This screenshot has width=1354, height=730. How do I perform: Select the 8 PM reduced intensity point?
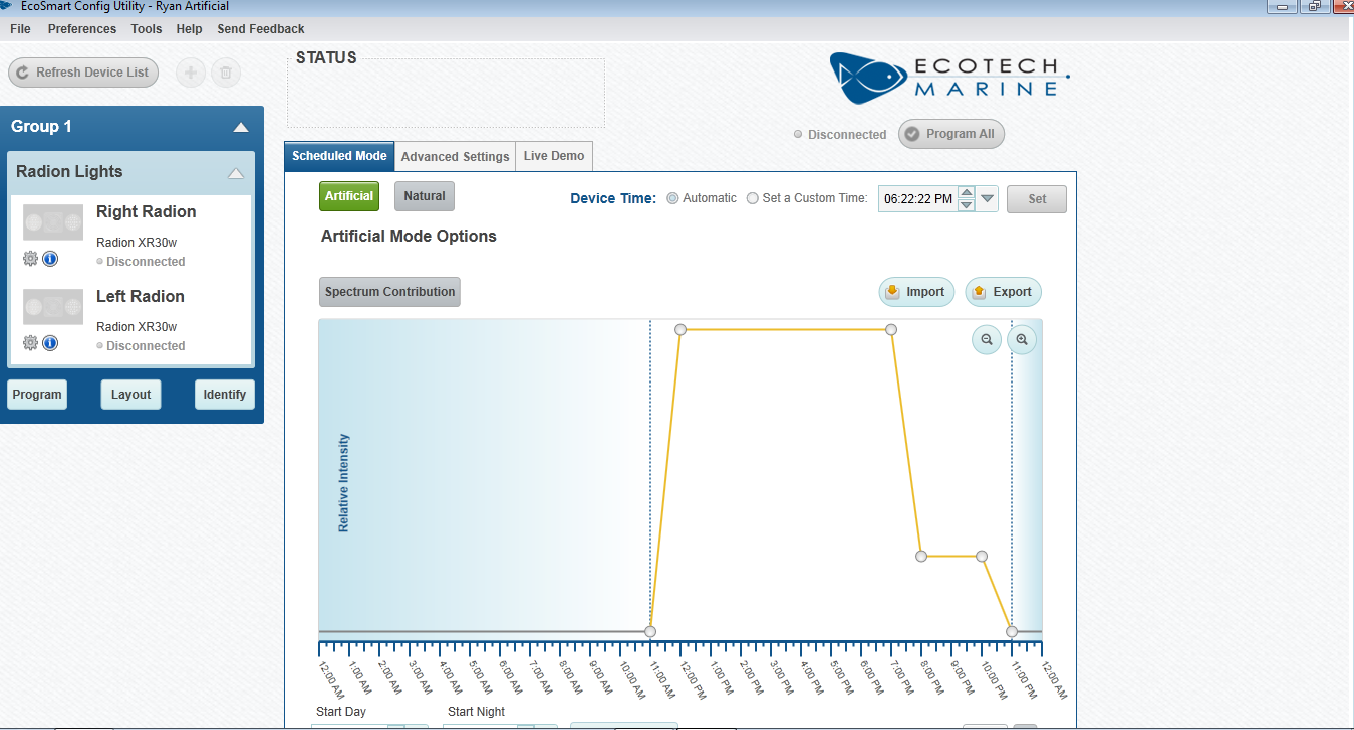pos(921,556)
